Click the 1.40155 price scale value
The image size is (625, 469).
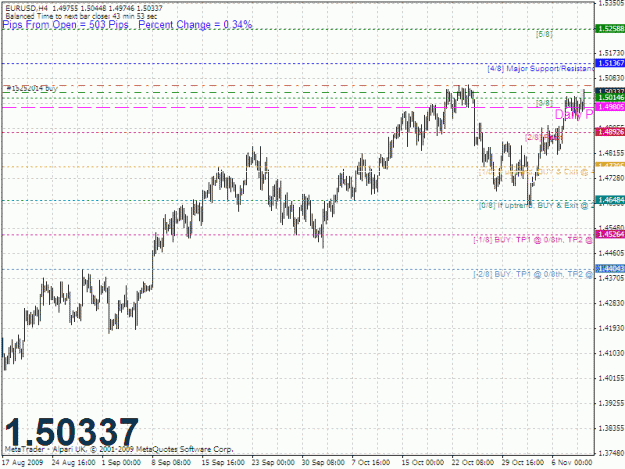[611, 378]
